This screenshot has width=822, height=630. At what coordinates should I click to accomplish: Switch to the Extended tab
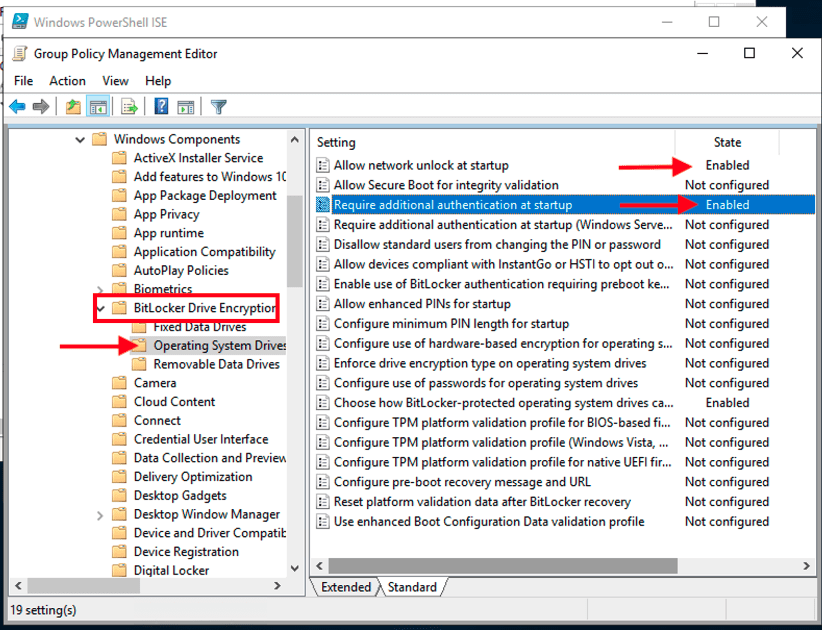(345, 587)
